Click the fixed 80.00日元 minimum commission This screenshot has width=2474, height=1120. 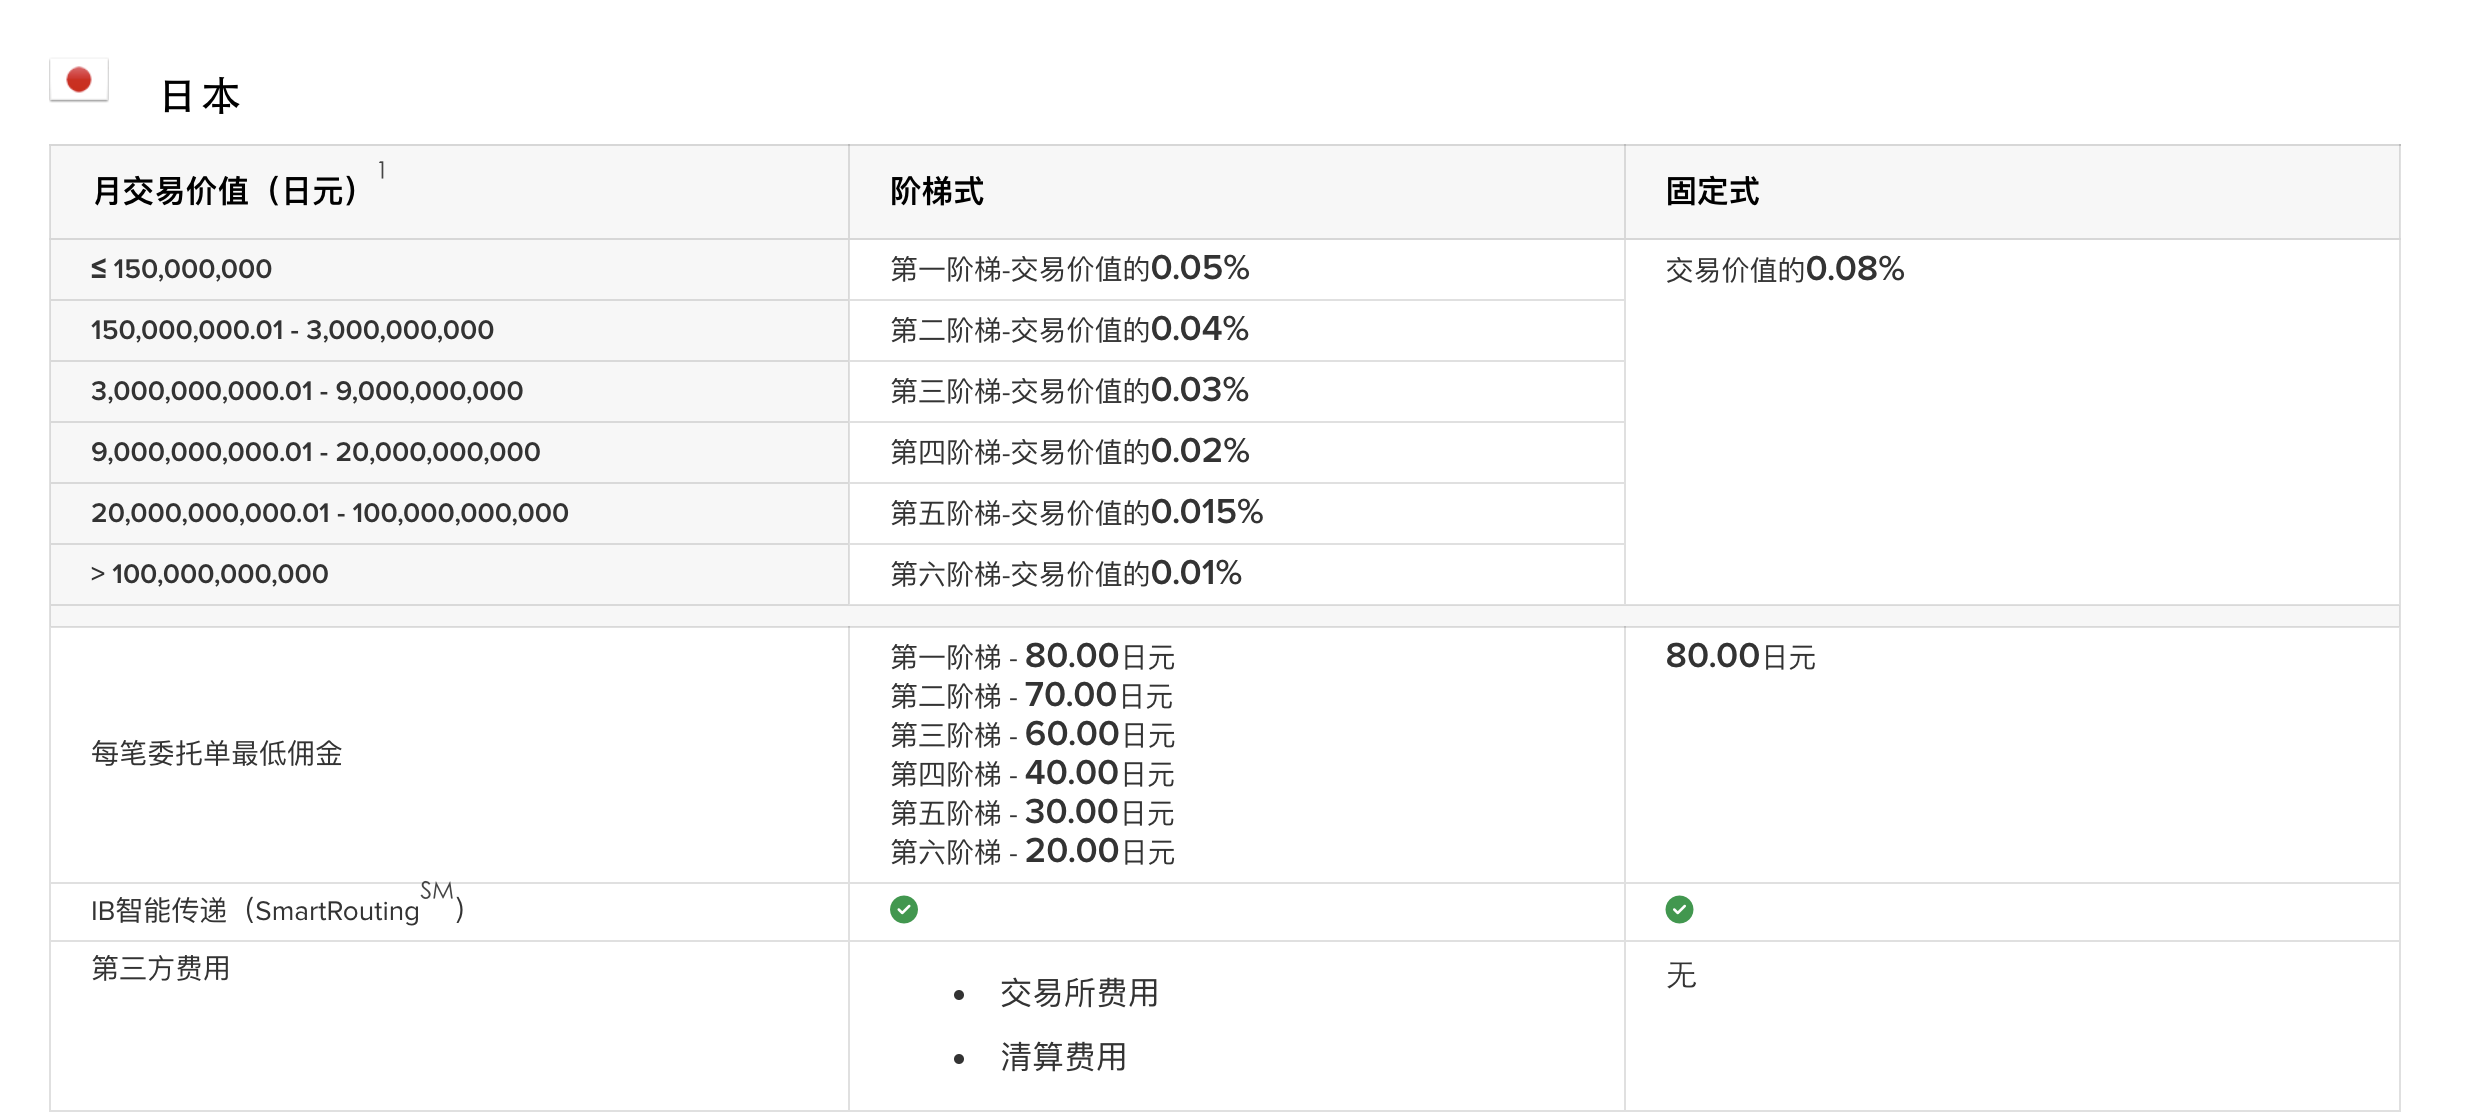[x=1740, y=657]
